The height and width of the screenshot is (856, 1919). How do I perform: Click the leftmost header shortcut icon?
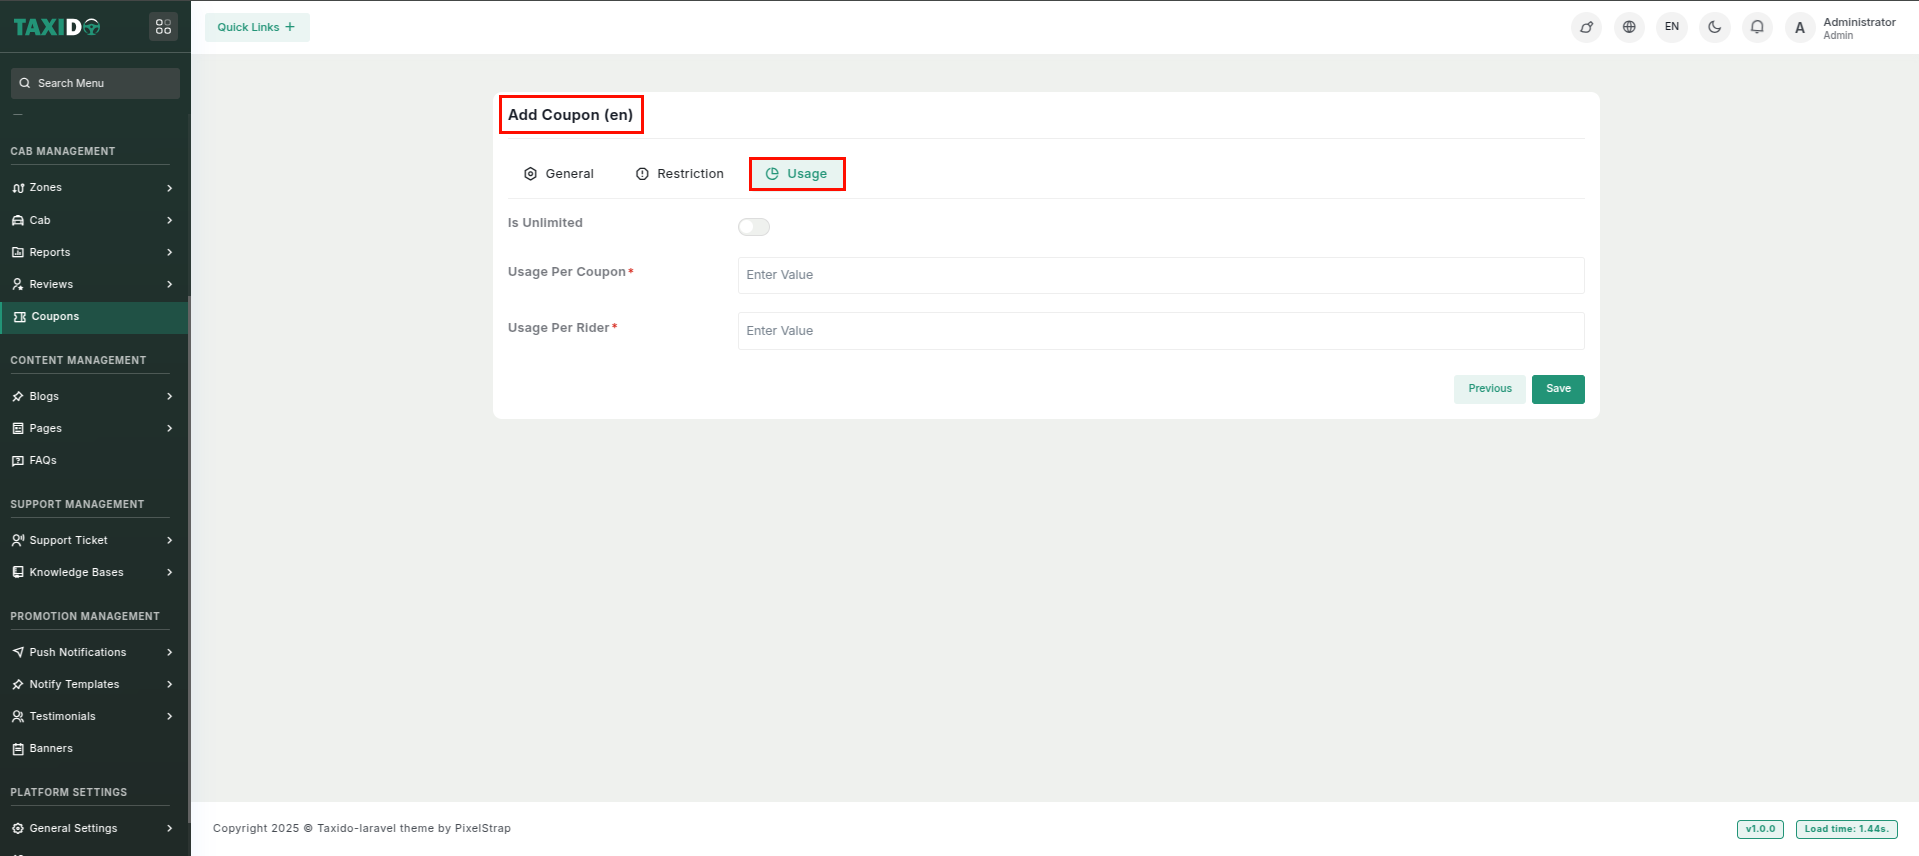[x=1586, y=27]
